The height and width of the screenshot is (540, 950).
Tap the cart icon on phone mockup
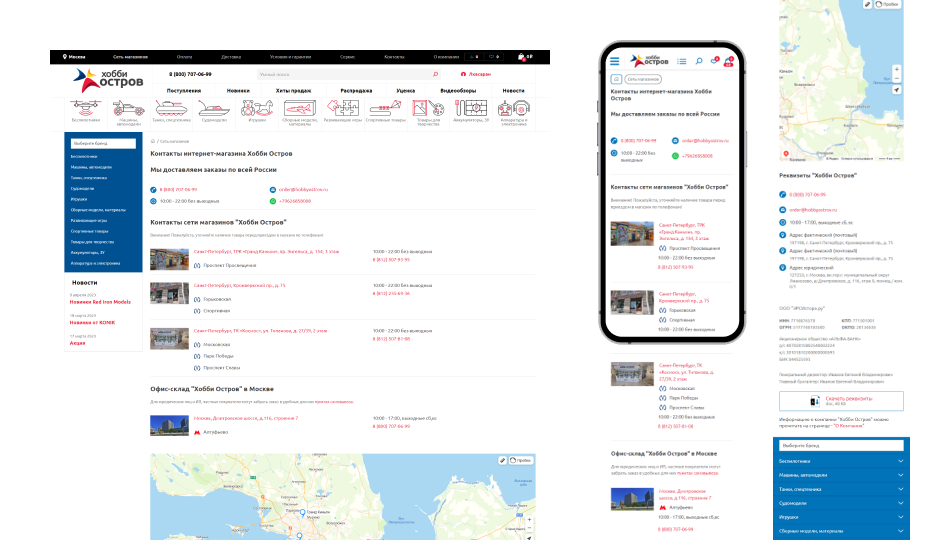click(729, 61)
